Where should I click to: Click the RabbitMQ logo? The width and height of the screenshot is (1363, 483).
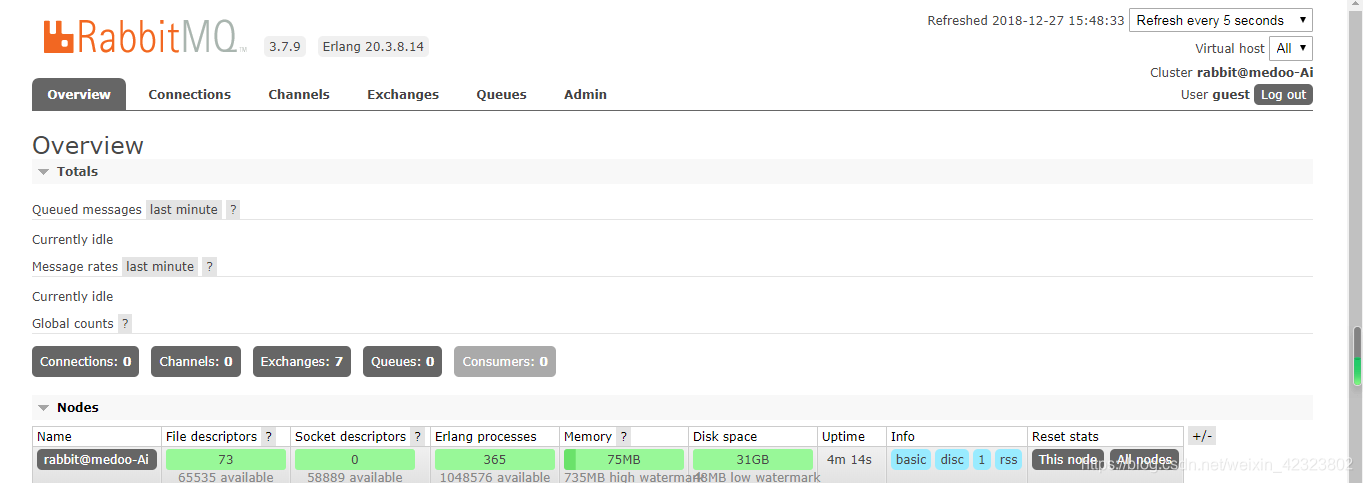coord(144,37)
